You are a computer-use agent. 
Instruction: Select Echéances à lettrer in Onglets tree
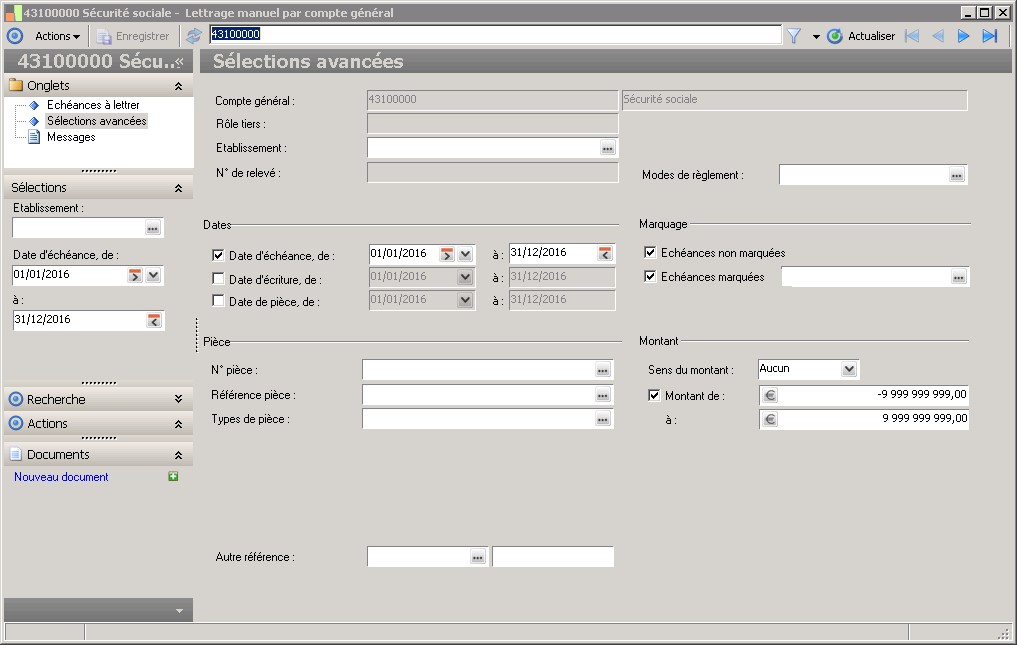[93, 105]
